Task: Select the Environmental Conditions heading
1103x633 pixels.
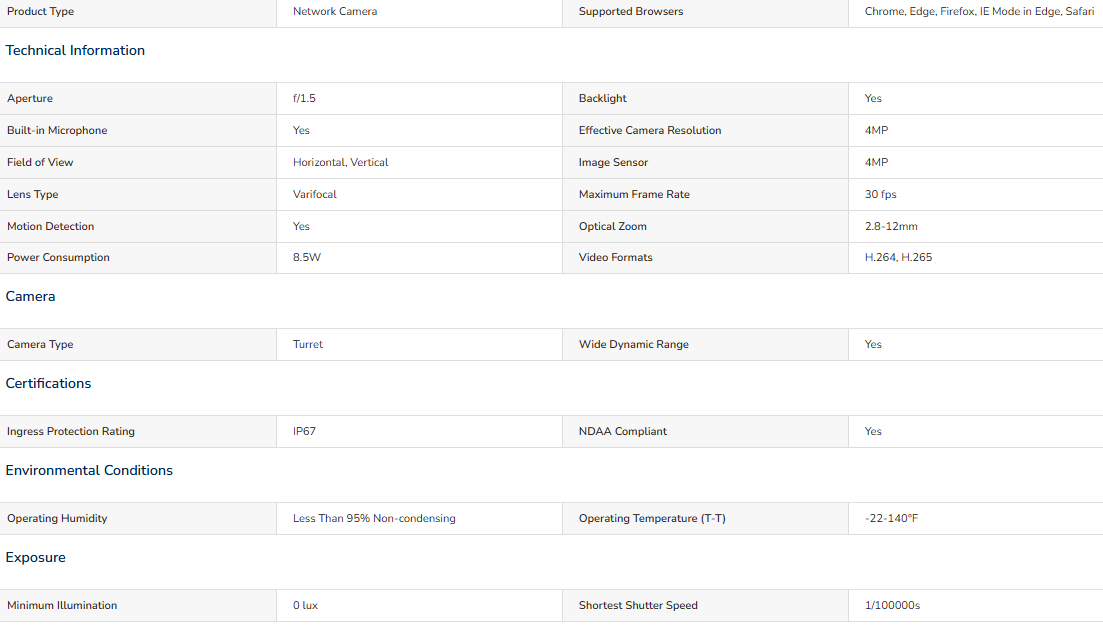Action: coord(89,471)
